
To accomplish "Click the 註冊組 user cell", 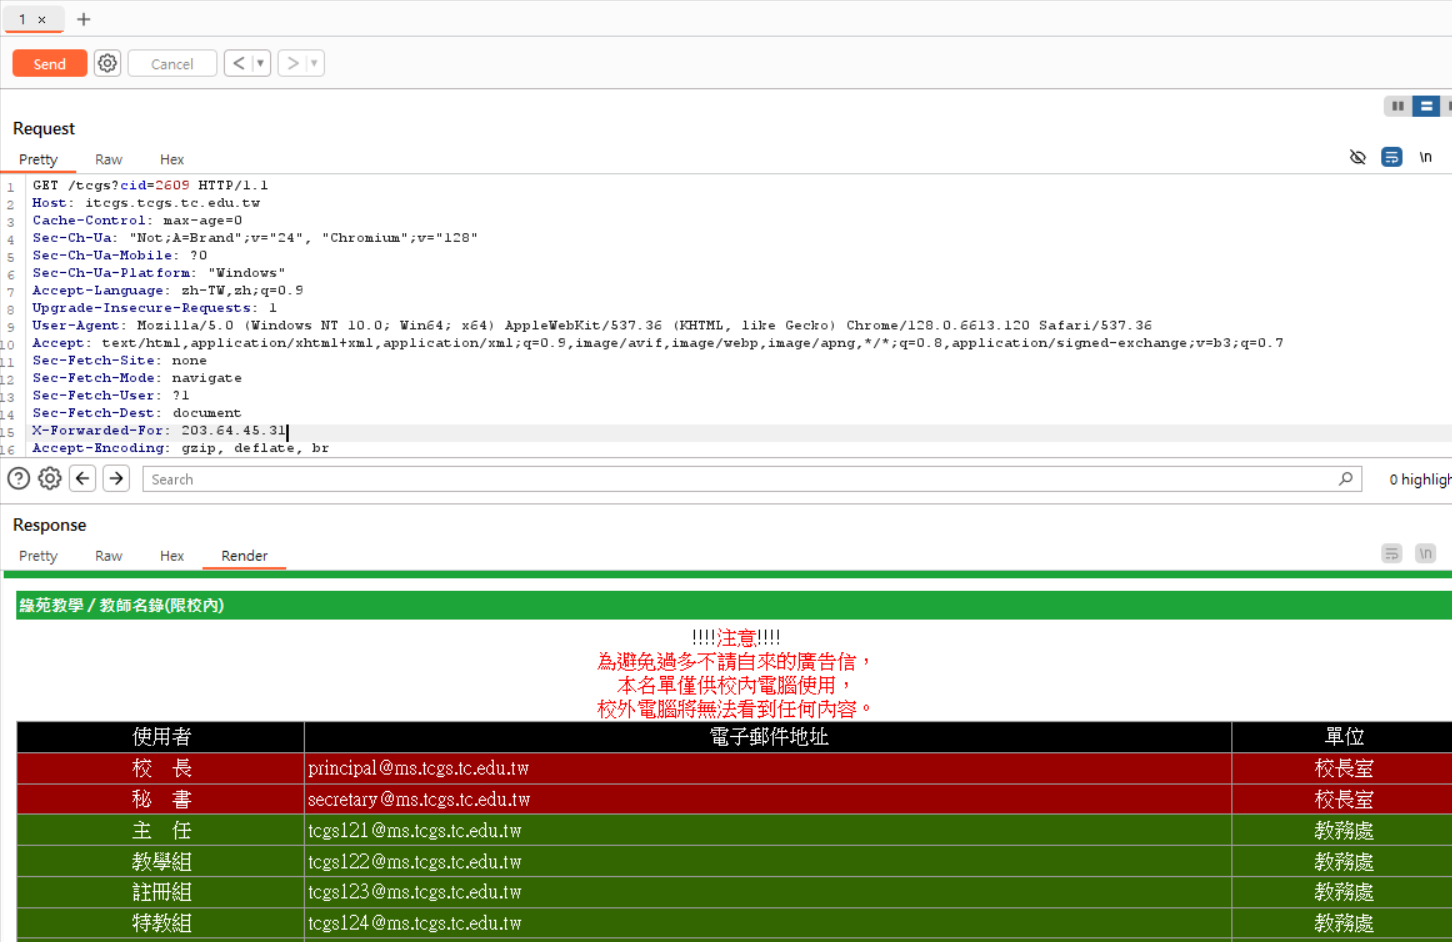I will tap(161, 892).
